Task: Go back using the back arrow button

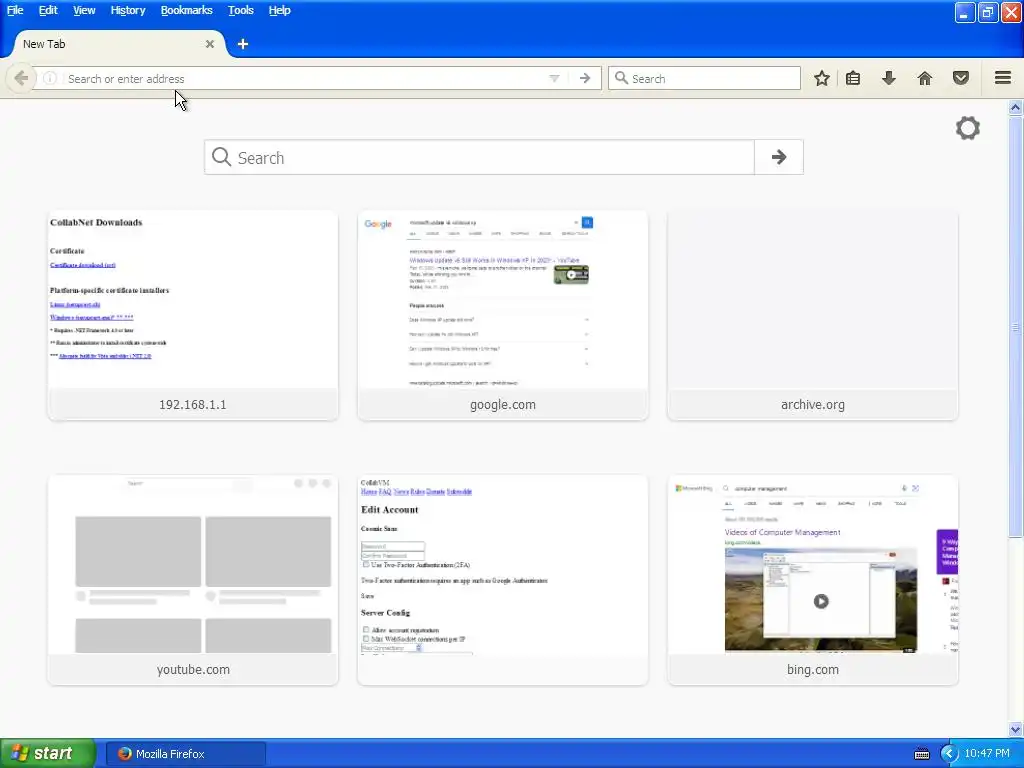Action: [x=20, y=78]
